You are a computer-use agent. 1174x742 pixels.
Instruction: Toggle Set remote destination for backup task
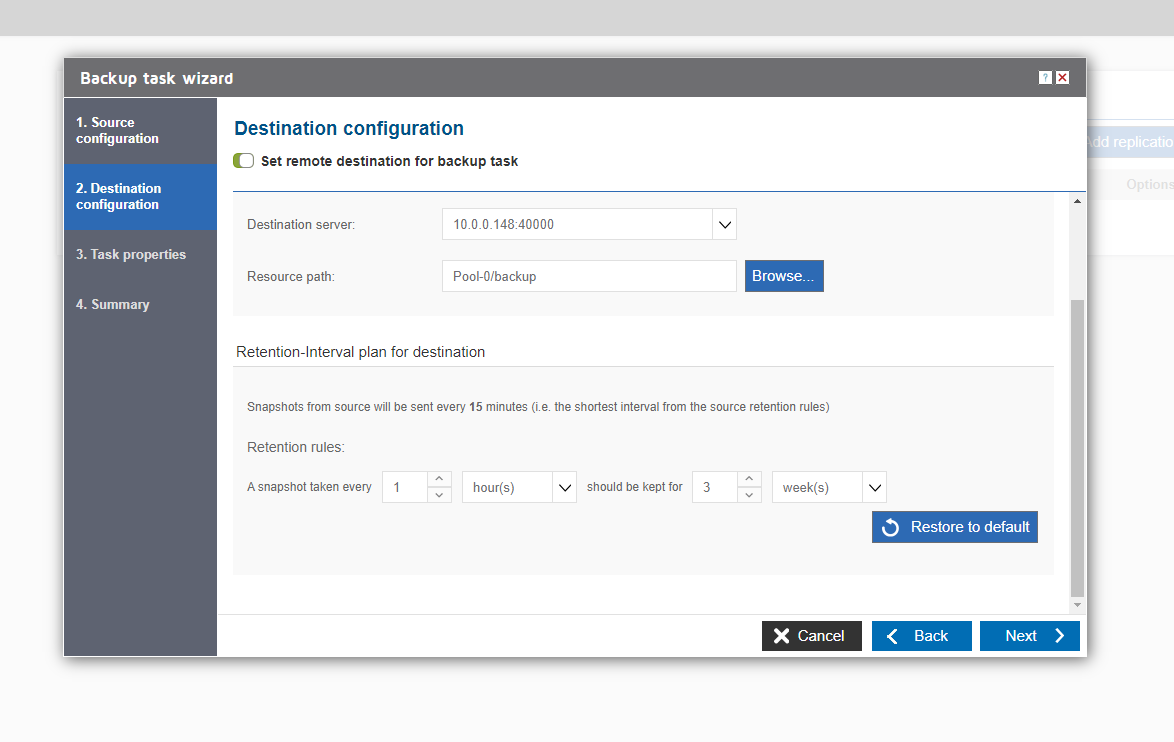click(x=243, y=161)
